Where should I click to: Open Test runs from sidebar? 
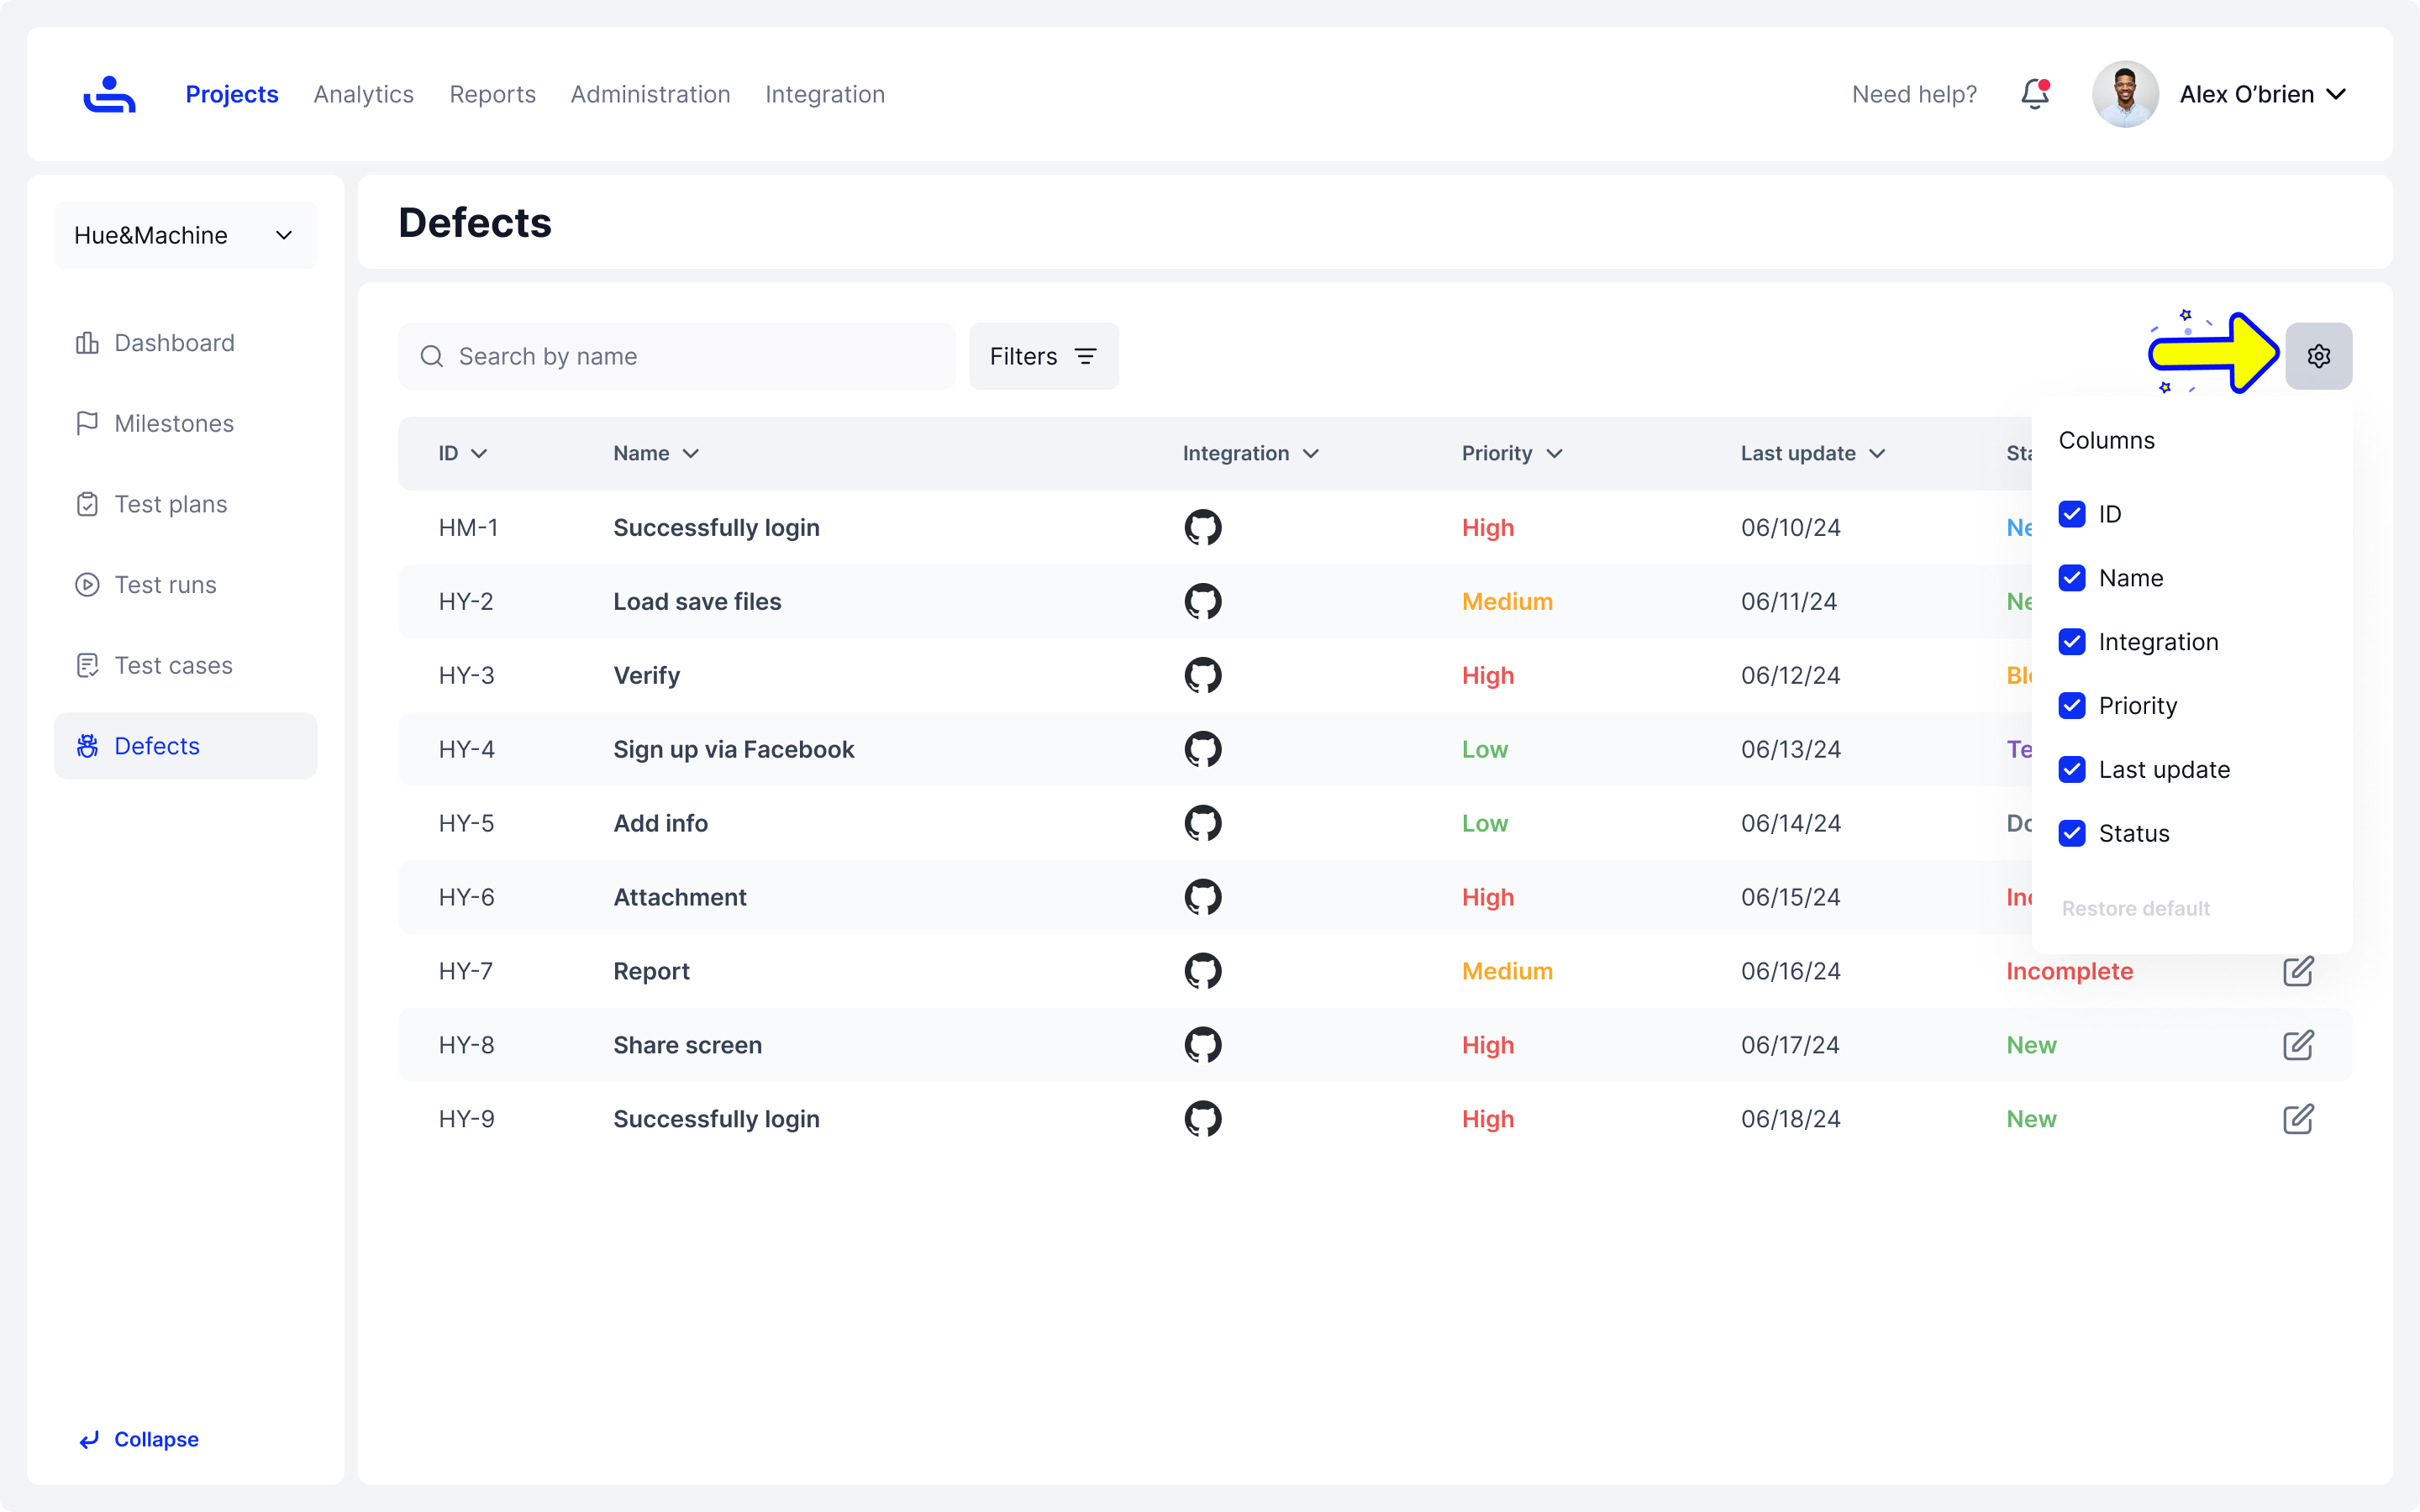[x=165, y=585]
